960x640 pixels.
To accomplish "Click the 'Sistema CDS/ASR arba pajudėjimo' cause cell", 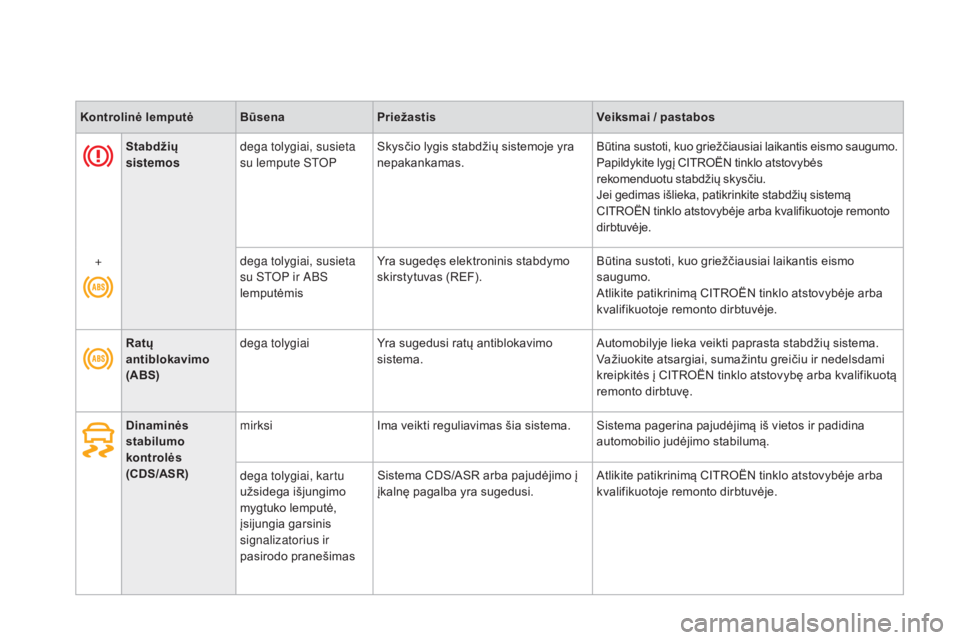I will (477, 483).
